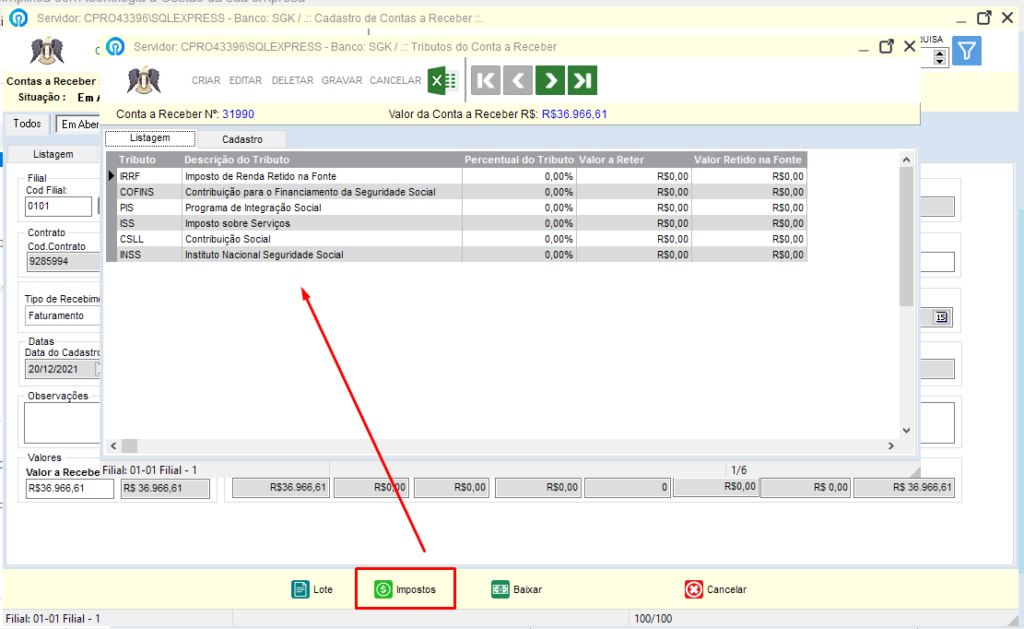1024x629 pixels.
Task: Click EDITAR in the Tributos toolbar
Action: pos(246,80)
